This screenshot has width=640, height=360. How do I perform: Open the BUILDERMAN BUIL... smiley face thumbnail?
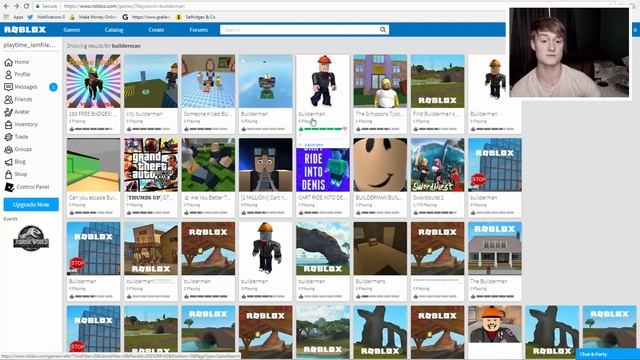point(380,165)
